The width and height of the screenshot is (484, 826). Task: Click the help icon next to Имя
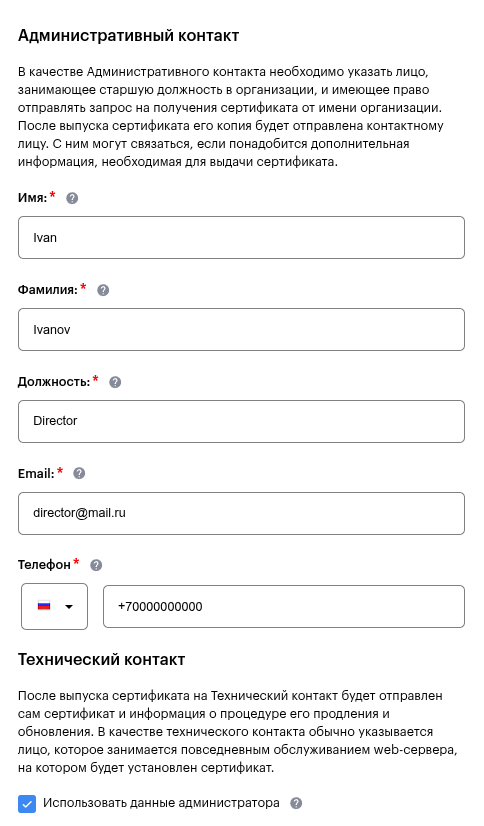coord(72,198)
